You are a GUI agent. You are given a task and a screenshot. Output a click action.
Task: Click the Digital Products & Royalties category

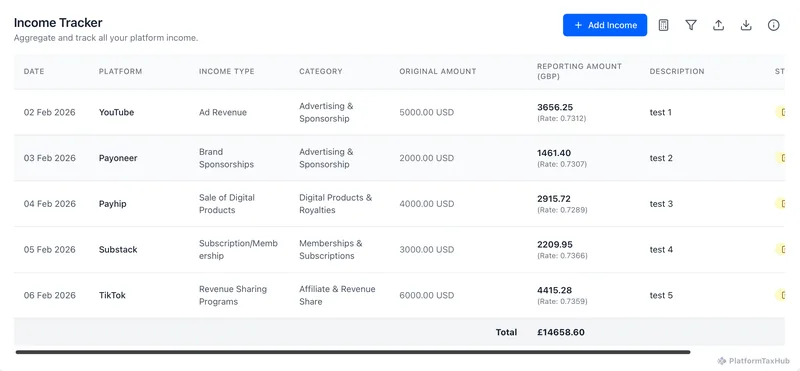coord(336,204)
